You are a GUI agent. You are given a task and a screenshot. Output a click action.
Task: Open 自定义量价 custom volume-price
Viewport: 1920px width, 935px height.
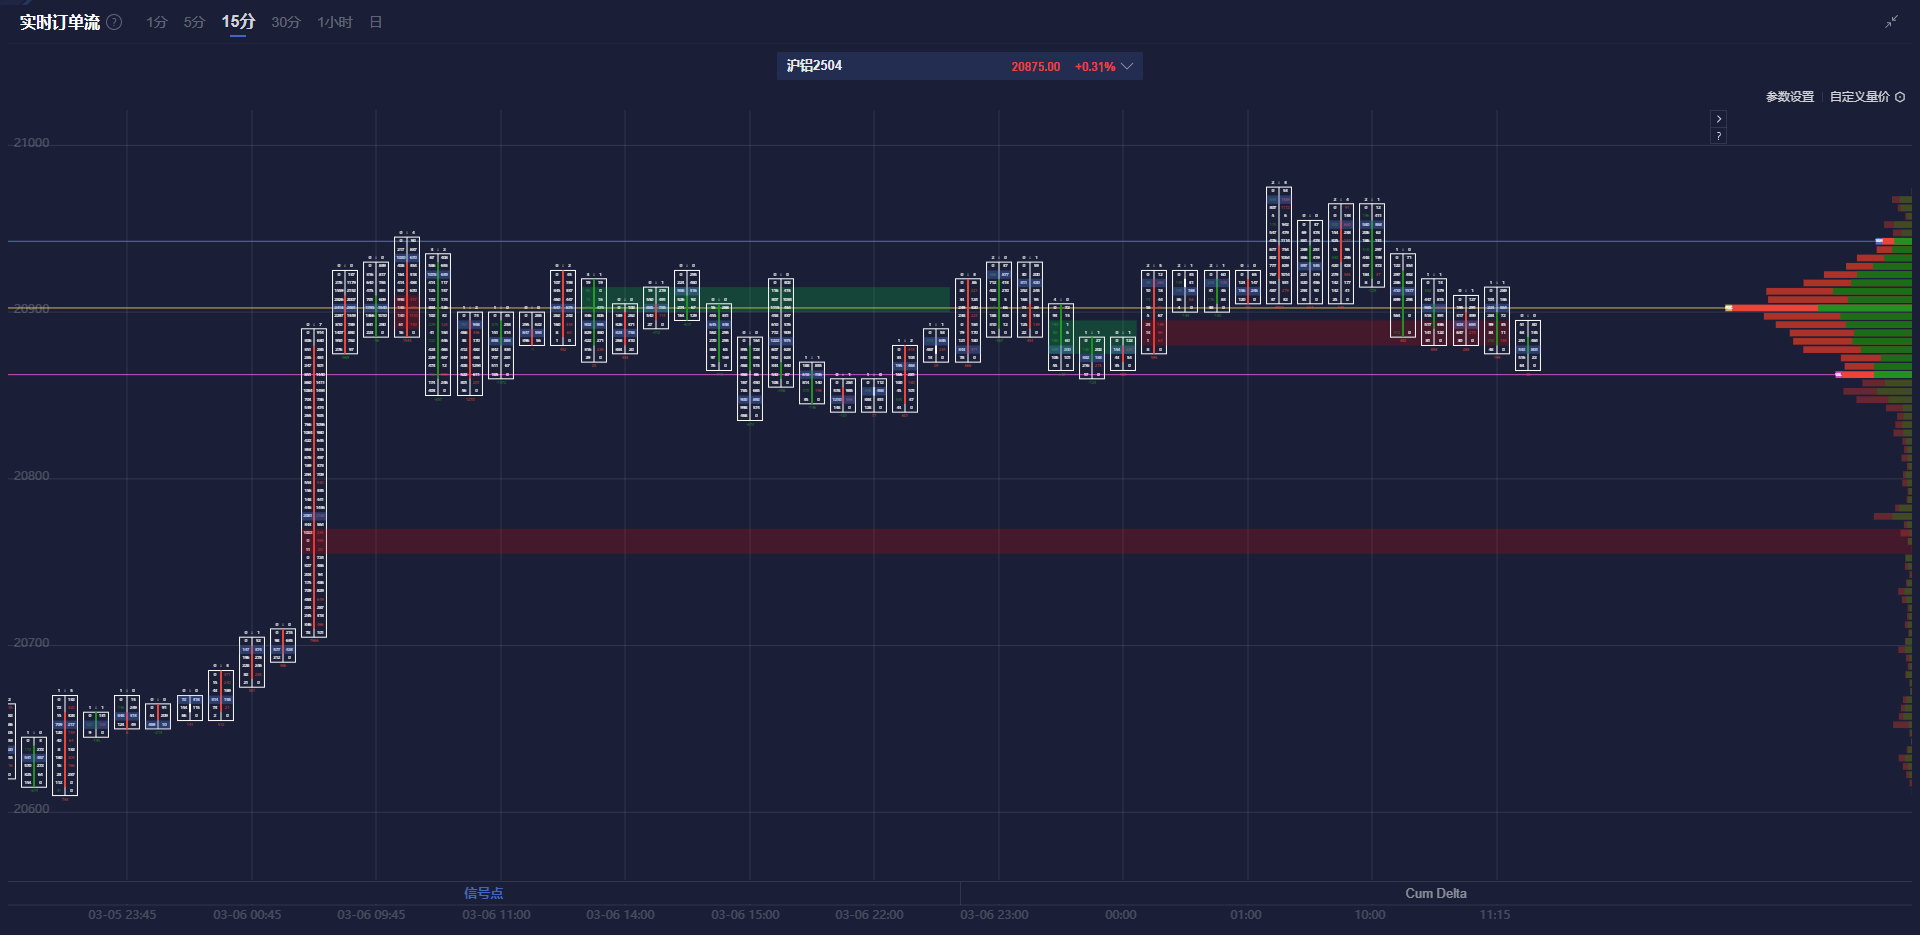tap(1859, 97)
